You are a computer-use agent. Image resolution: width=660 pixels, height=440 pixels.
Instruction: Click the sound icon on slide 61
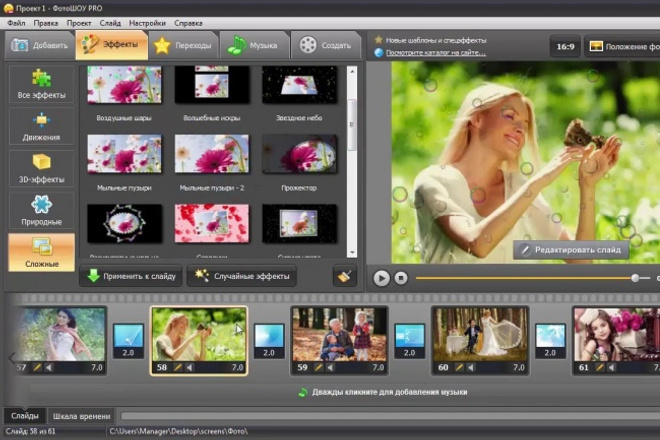click(612, 368)
